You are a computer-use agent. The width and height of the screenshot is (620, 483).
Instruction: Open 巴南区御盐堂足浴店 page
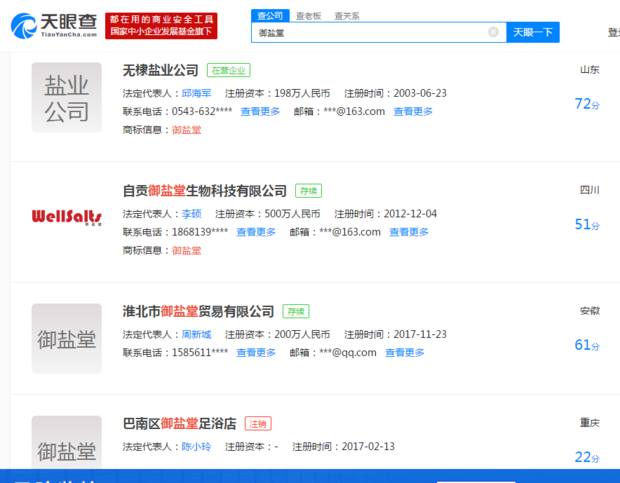pos(180,424)
